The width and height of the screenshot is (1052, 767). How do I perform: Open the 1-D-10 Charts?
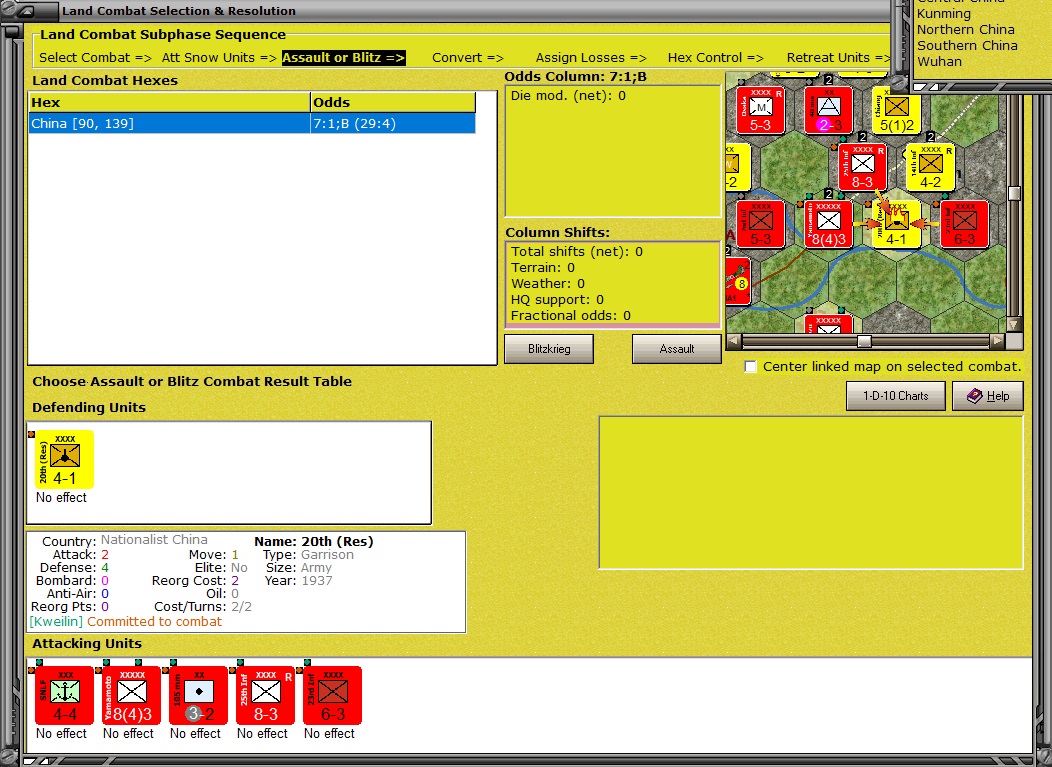tap(896, 396)
